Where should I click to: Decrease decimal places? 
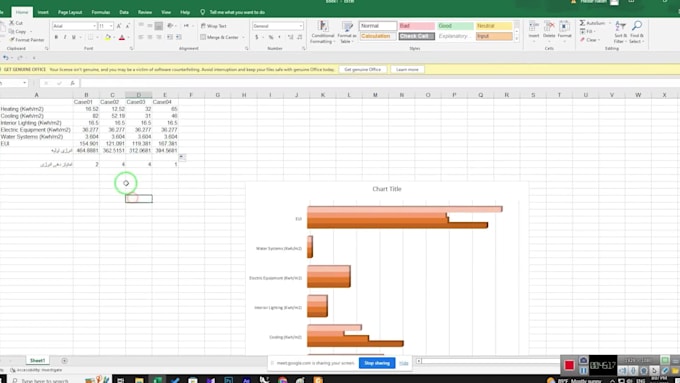299,37
